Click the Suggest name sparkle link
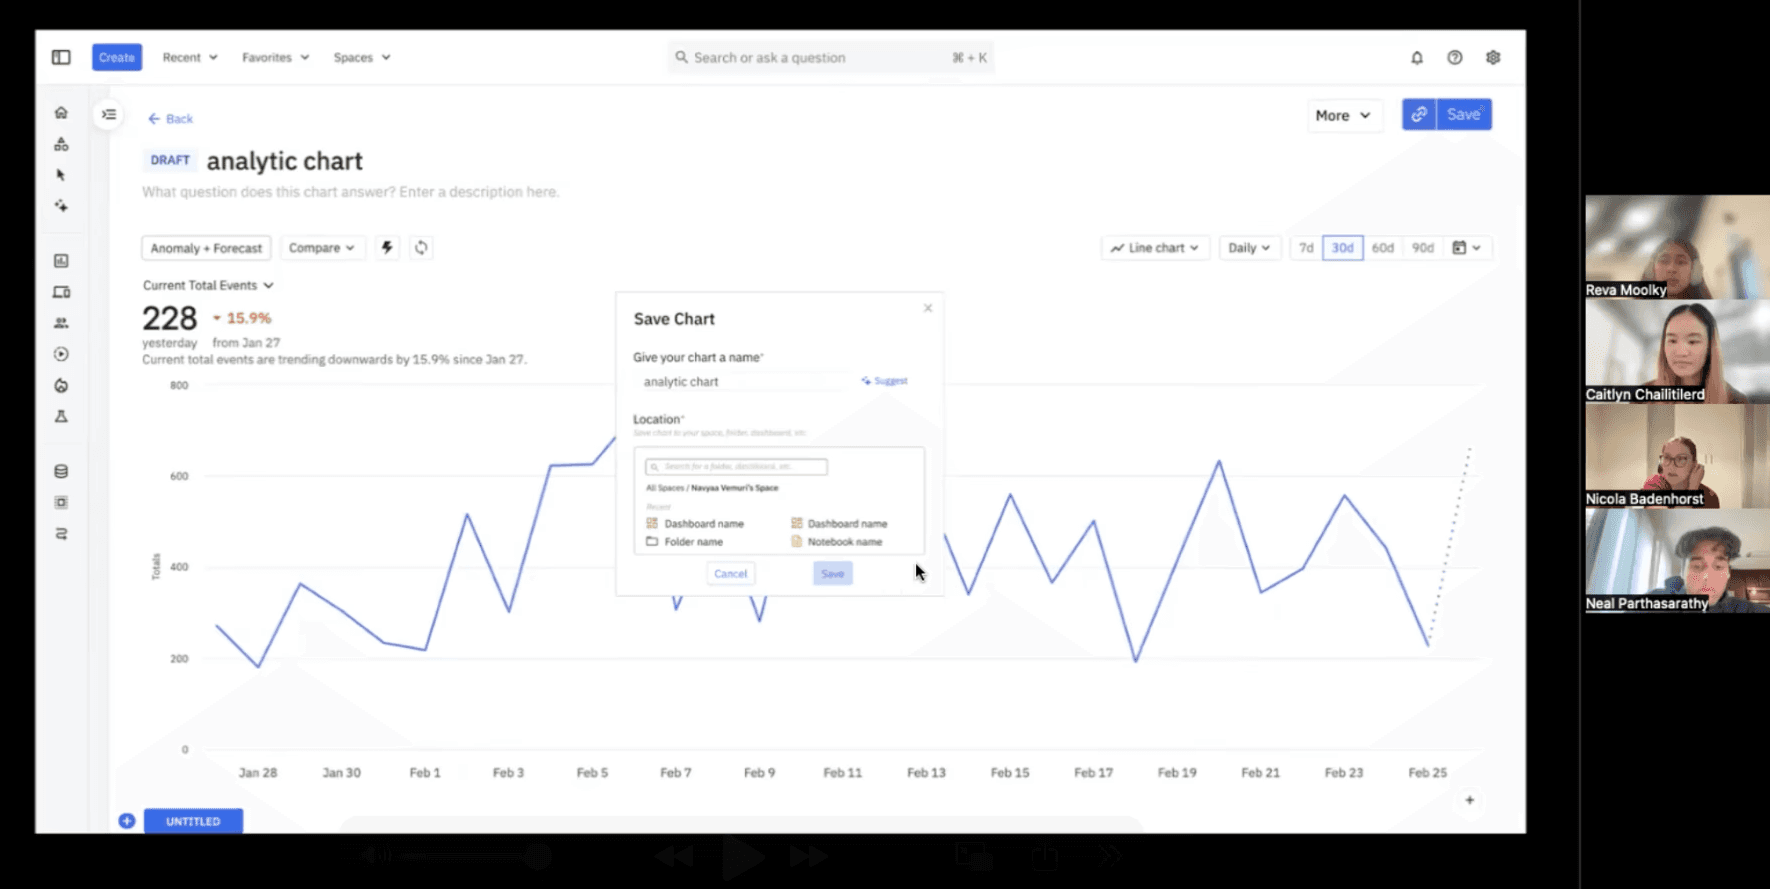Image resolution: width=1770 pixels, height=889 pixels. pyautogui.click(x=884, y=381)
